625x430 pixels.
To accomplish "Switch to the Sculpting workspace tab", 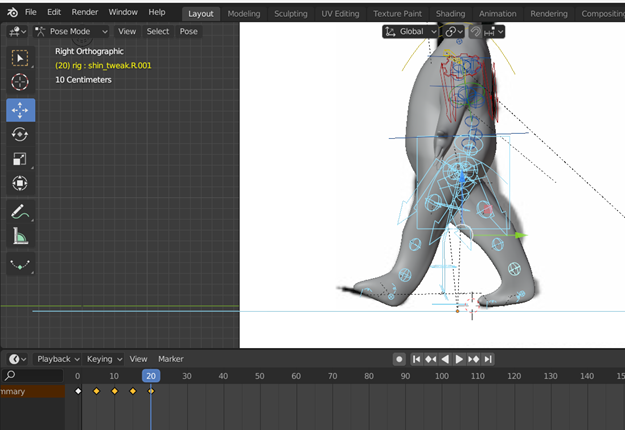I will click(291, 14).
